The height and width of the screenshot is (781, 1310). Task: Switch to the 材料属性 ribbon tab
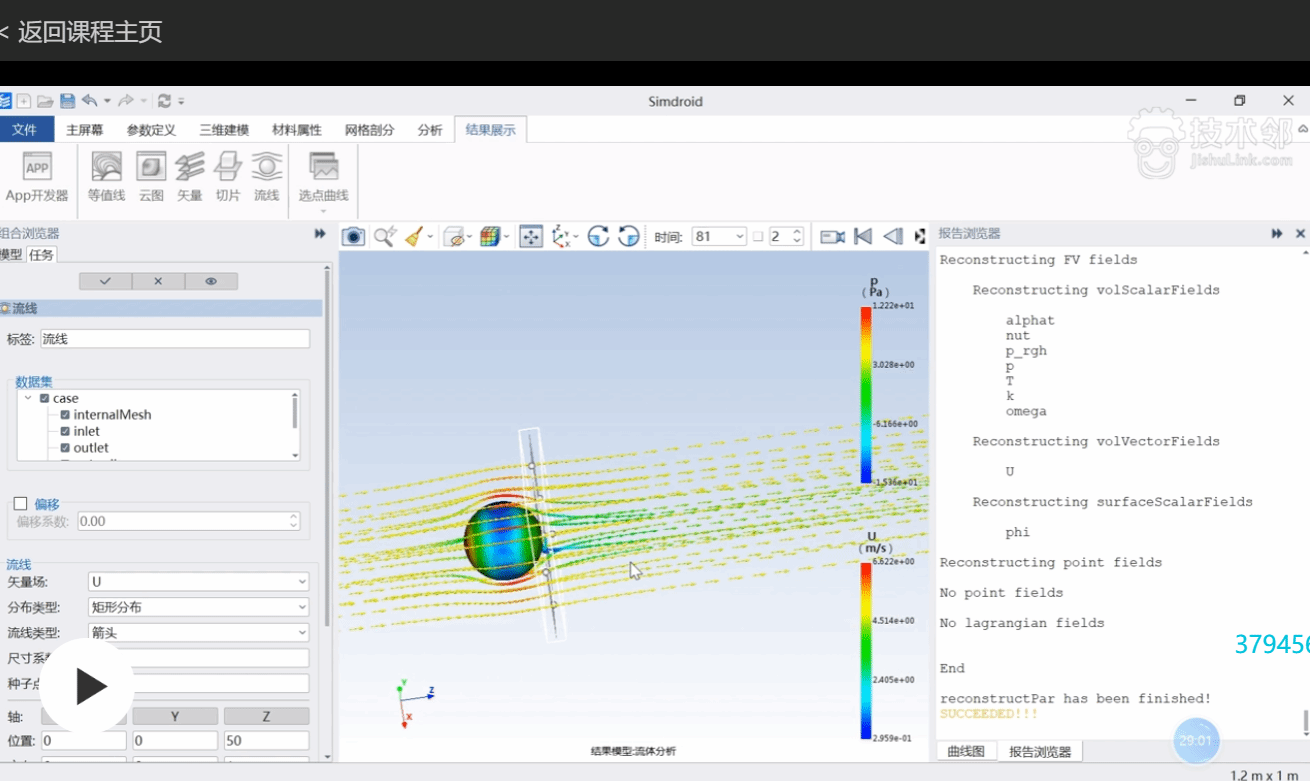point(297,130)
